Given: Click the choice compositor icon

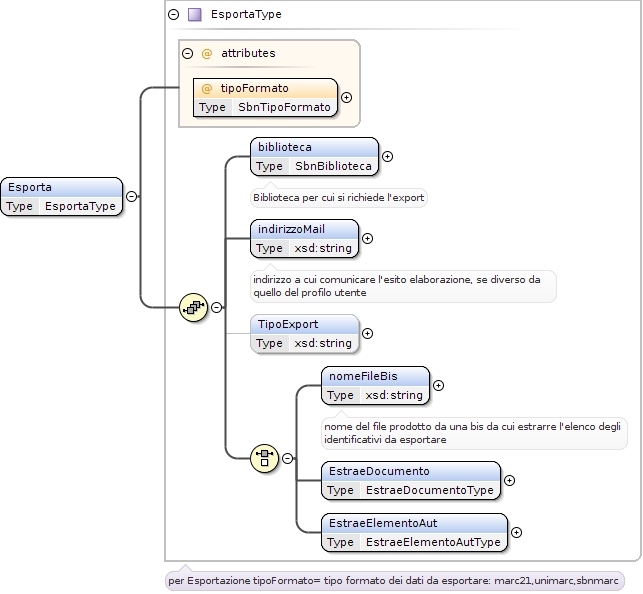Looking at the screenshot, I should point(264,458).
